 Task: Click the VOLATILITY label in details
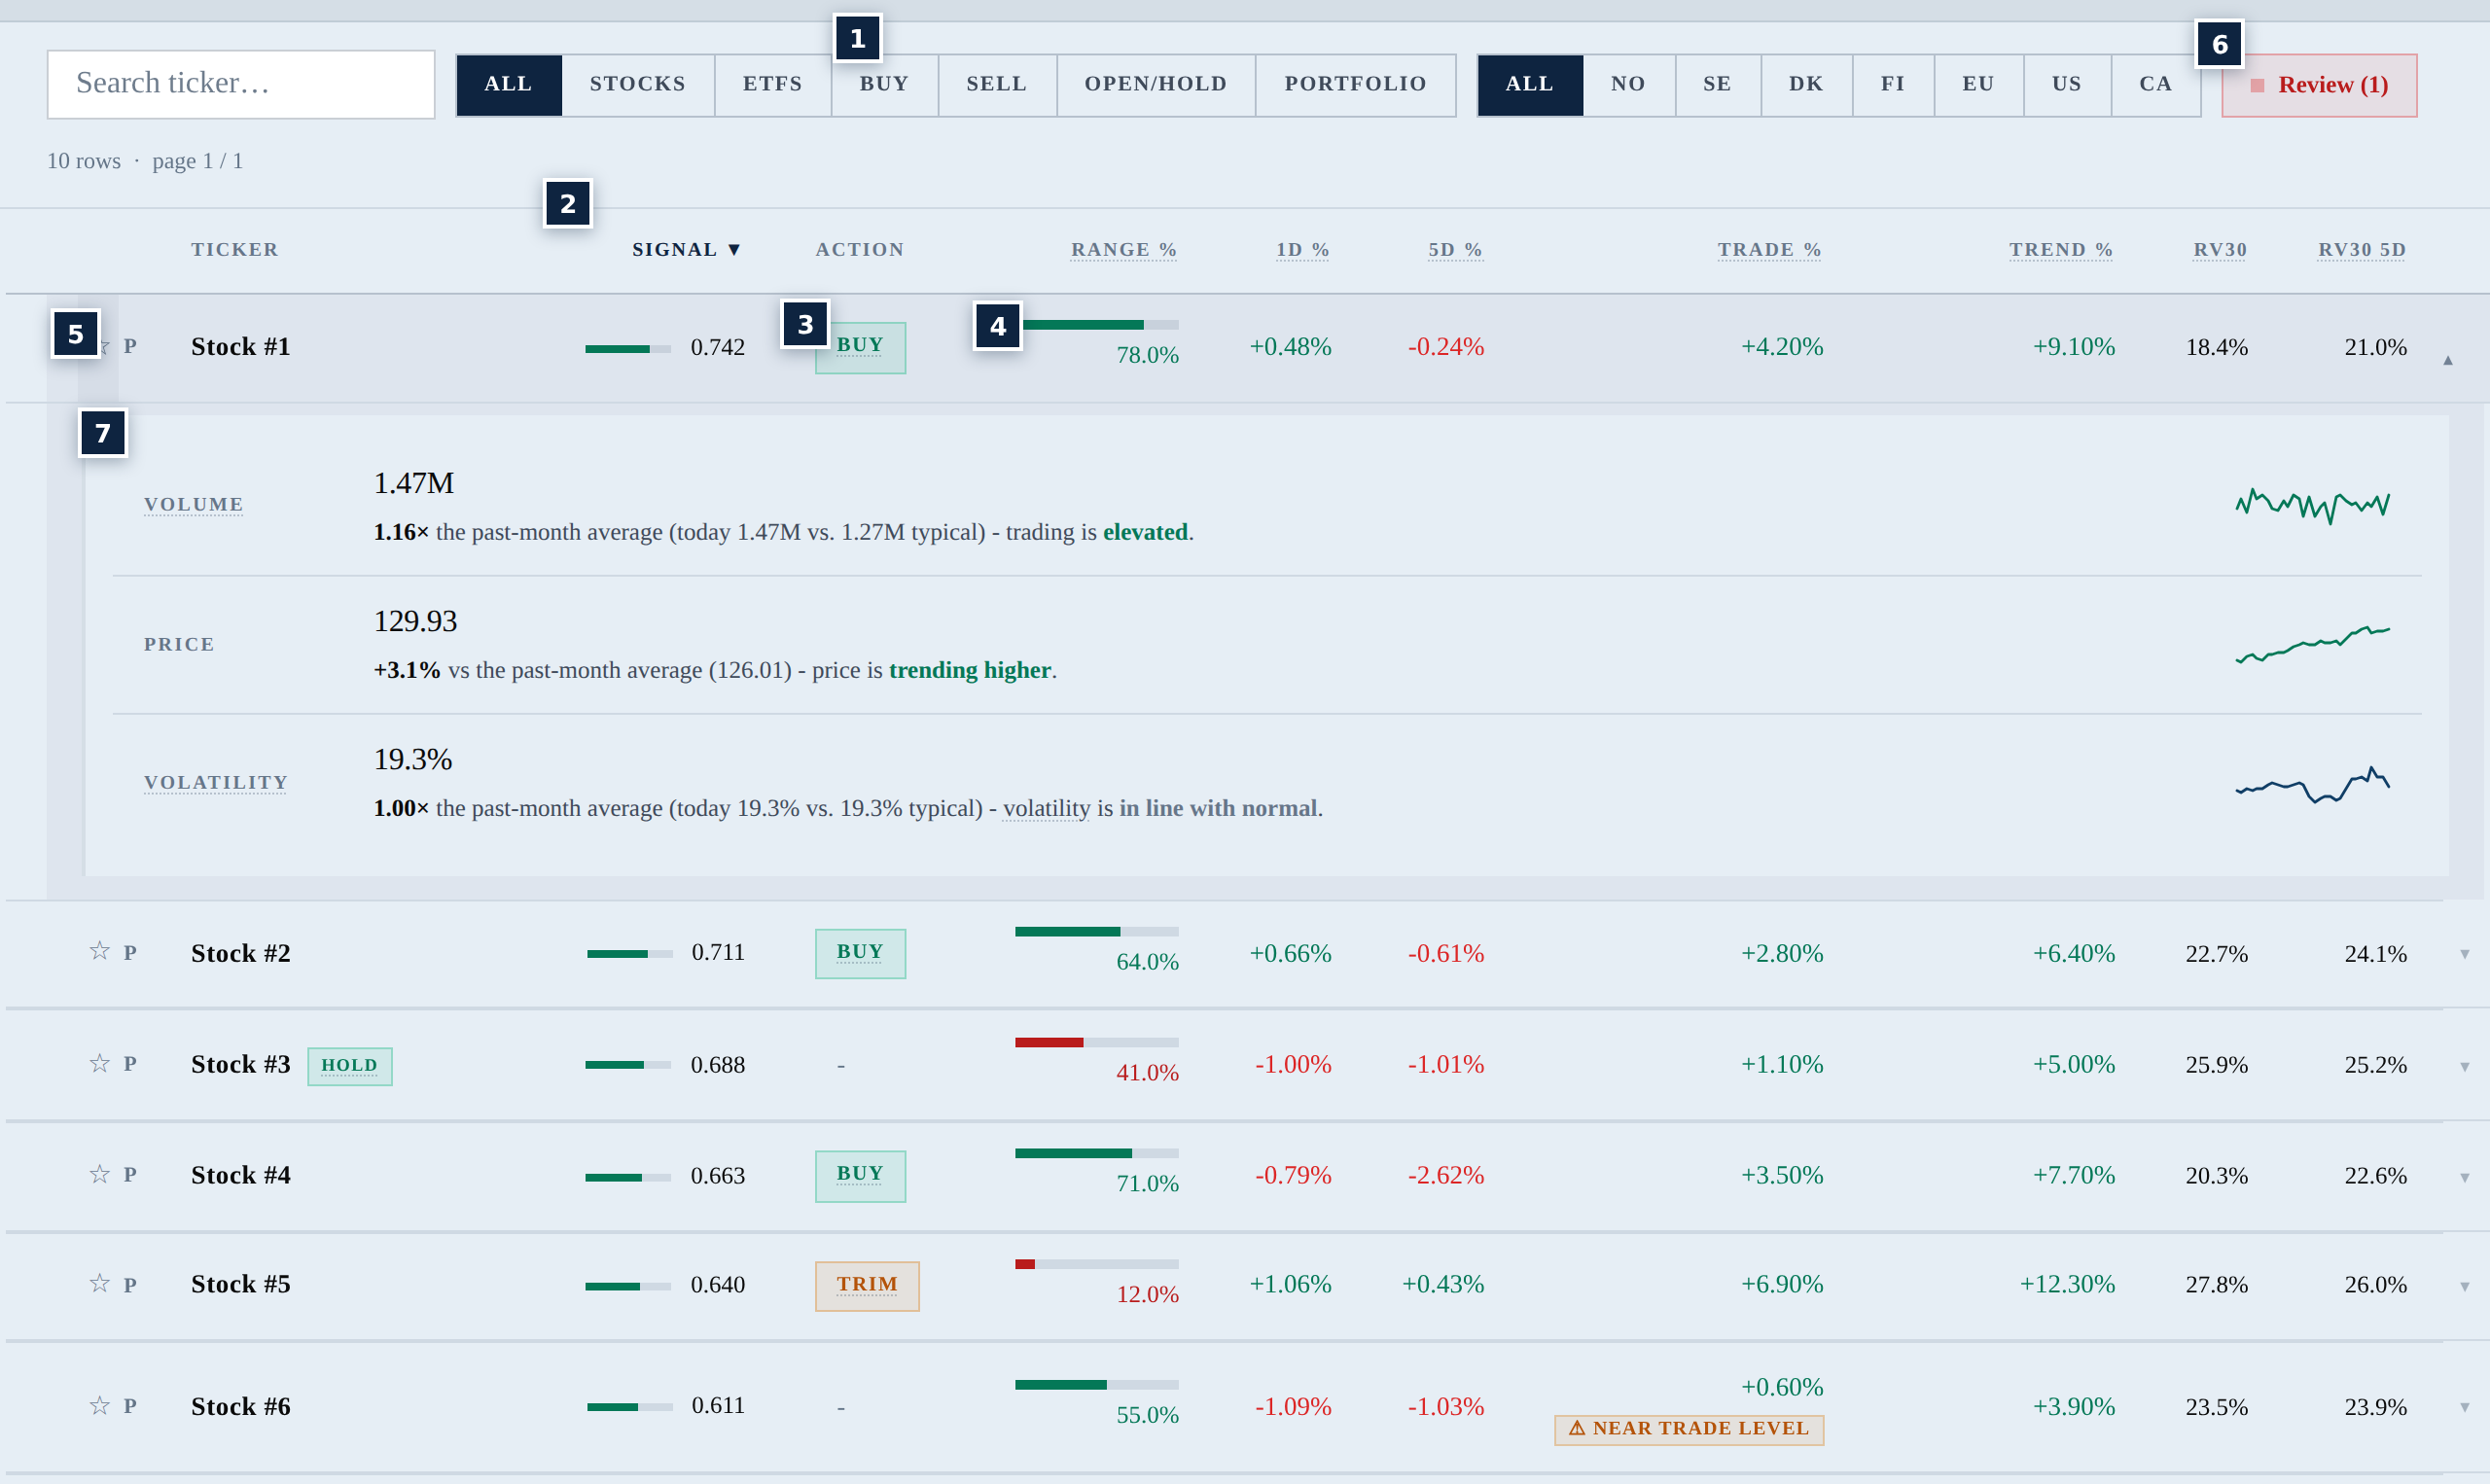216,783
